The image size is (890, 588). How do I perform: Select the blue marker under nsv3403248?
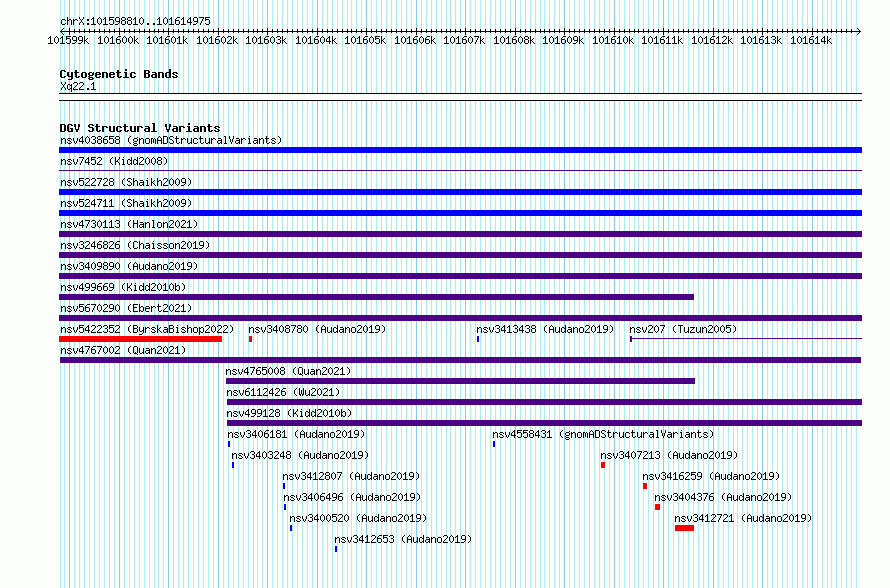[x=233, y=465]
